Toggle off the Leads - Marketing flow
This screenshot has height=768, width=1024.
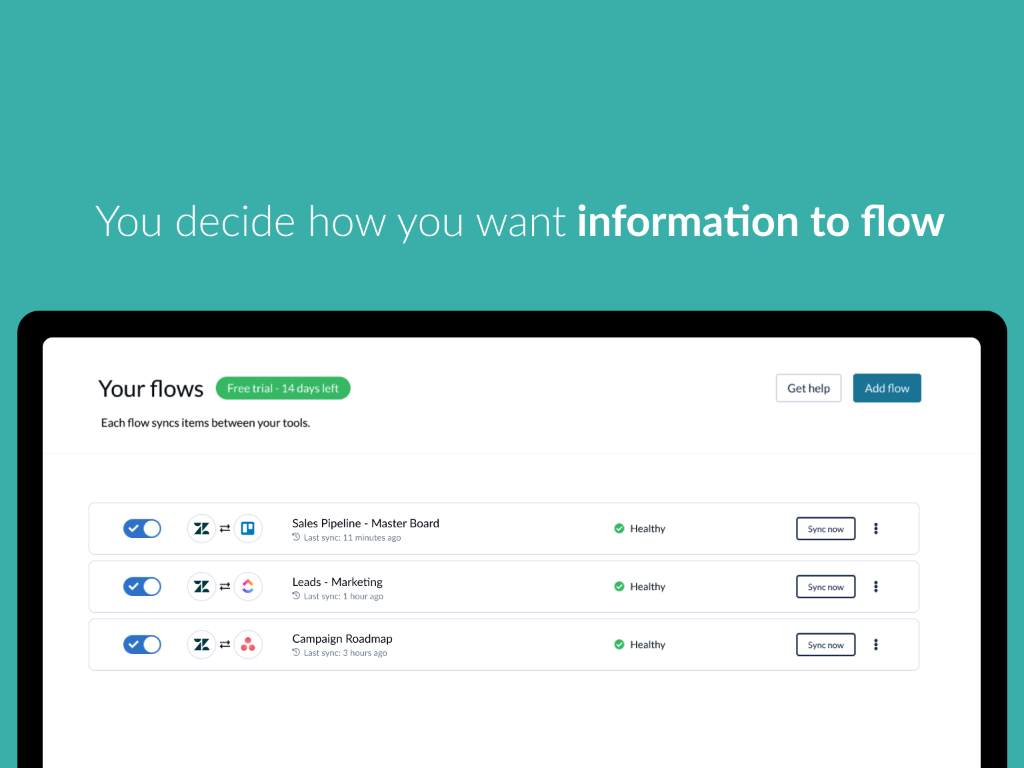pyautogui.click(x=142, y=587)
